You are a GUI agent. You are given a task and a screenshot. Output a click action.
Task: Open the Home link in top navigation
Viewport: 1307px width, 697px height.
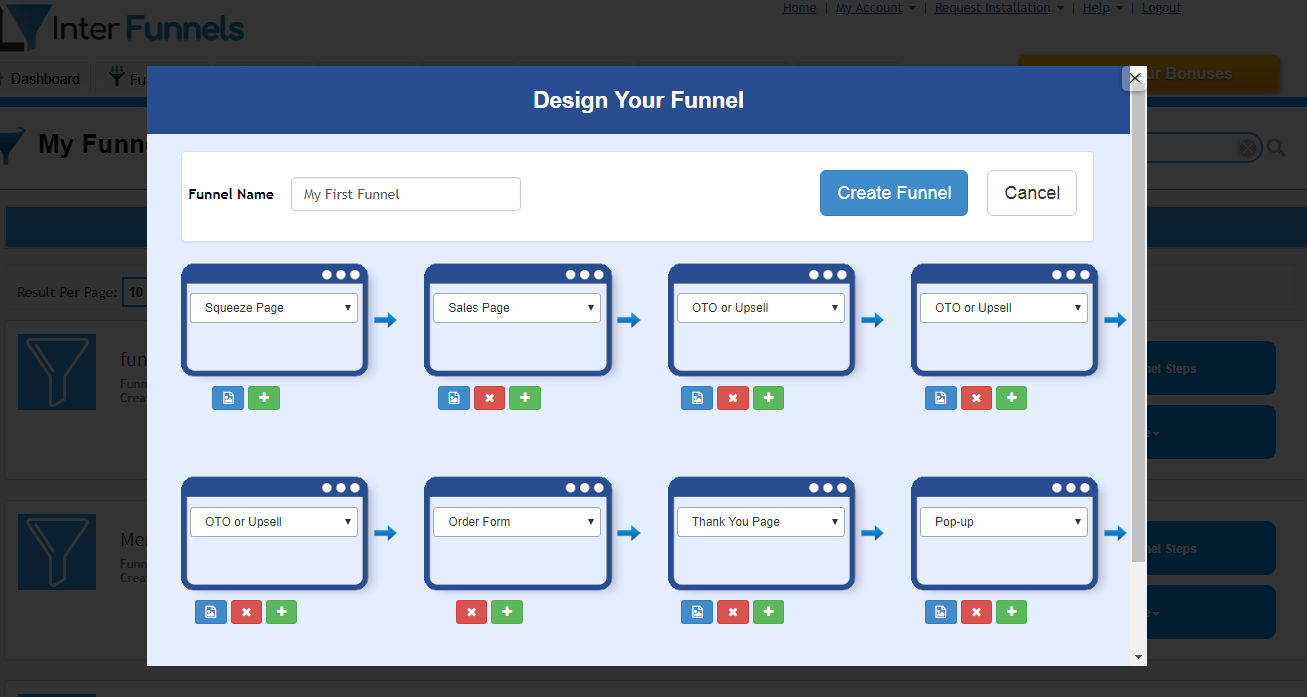(799, 8)
